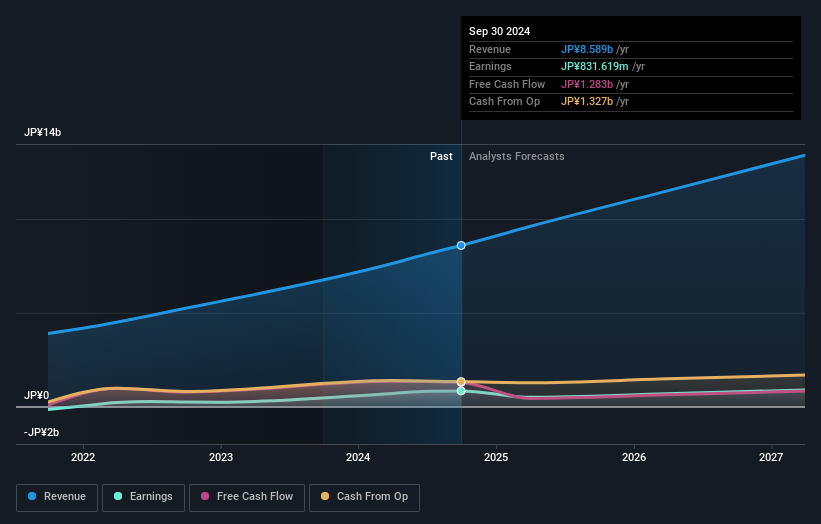The height and width of the screenshot is (524, 821).
Task: Click the Revenue row label in tooltip
Action: tap(490, 49)
